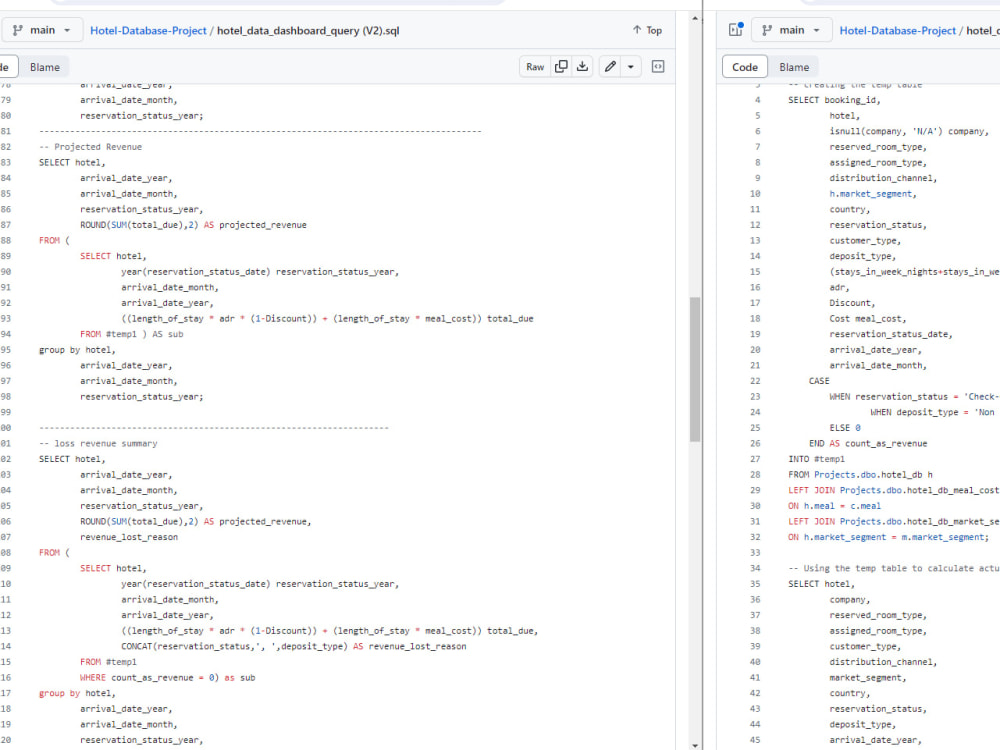The width and height of the screenshot is (1000, 750).
Task: Click filename hotel_data_dashboard_query (V2).sql in breadcrumb
Action: [308, 31]
